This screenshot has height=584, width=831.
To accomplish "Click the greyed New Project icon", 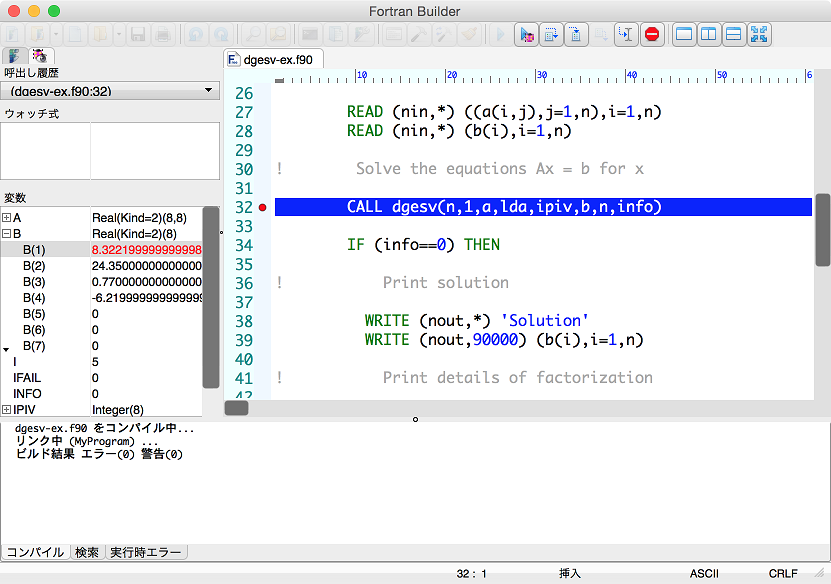I will click(x=13, y=35).
